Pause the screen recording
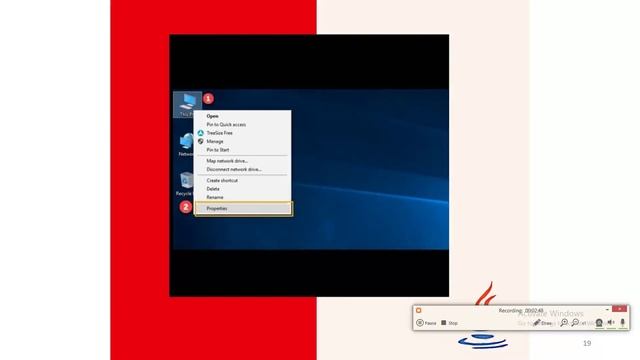The image size is (640, 360). (x=426, y=323)
